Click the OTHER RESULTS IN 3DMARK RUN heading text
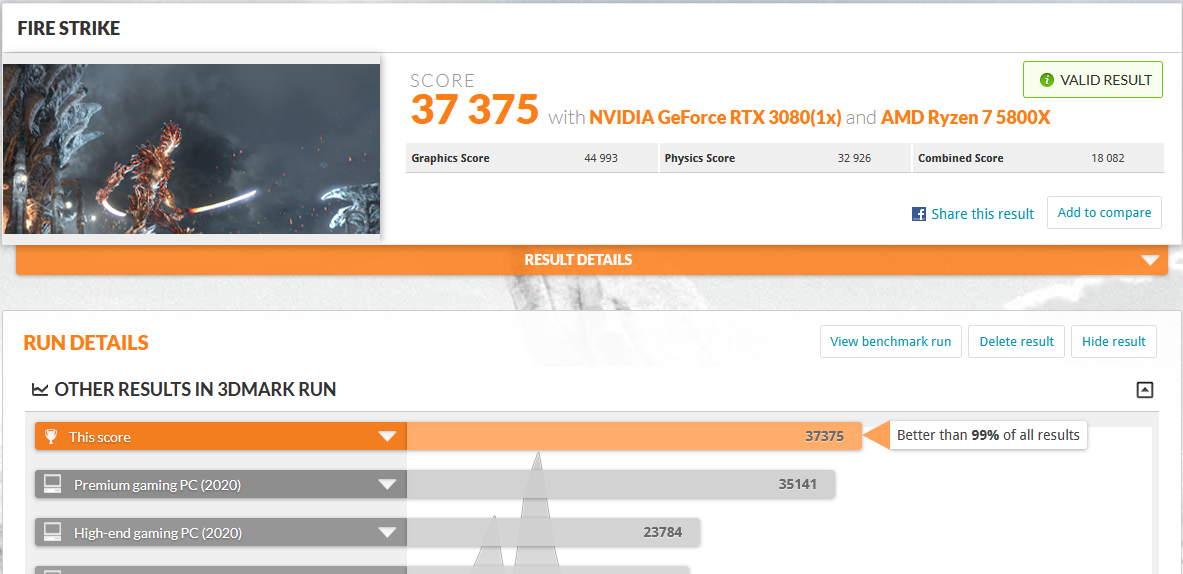The width and height of the screenshot is (1183, 574). (x=195, y=390)
